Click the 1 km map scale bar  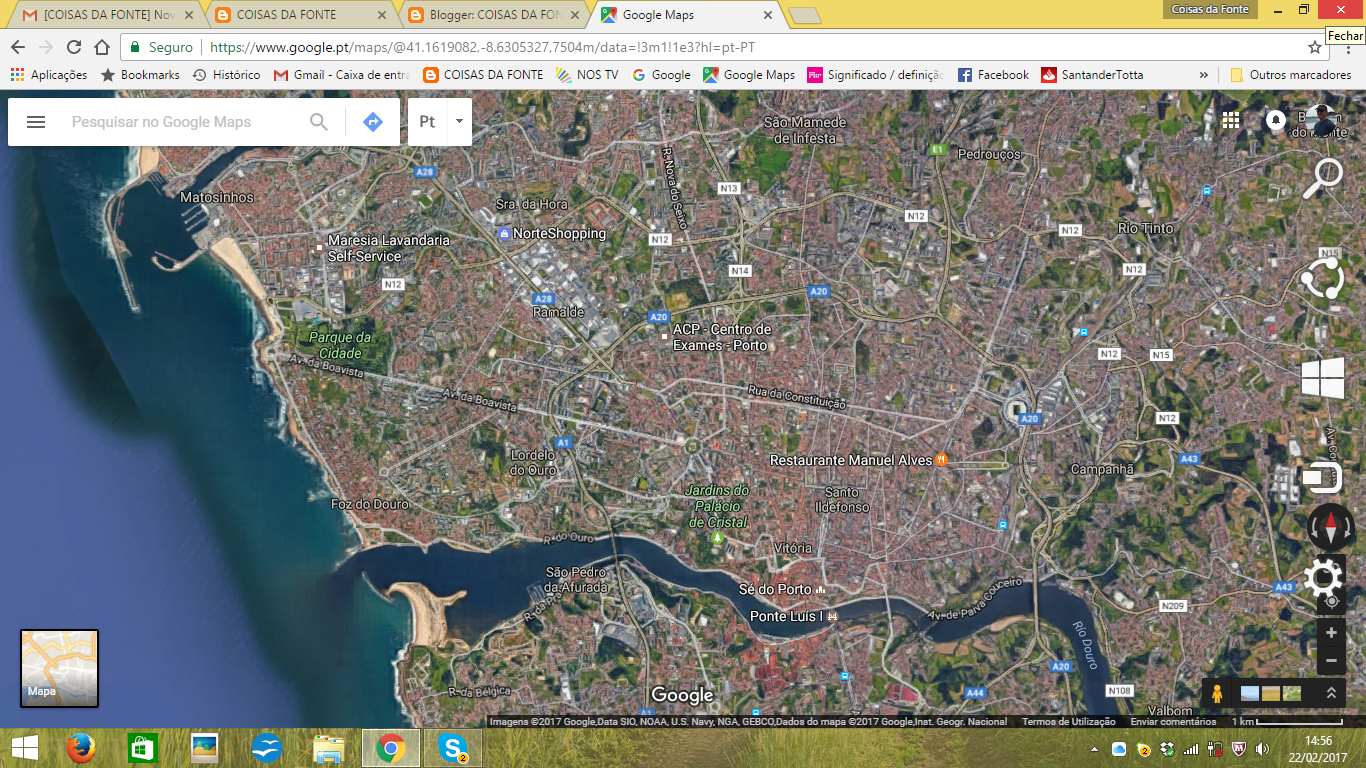click(x=1286, y=722)
